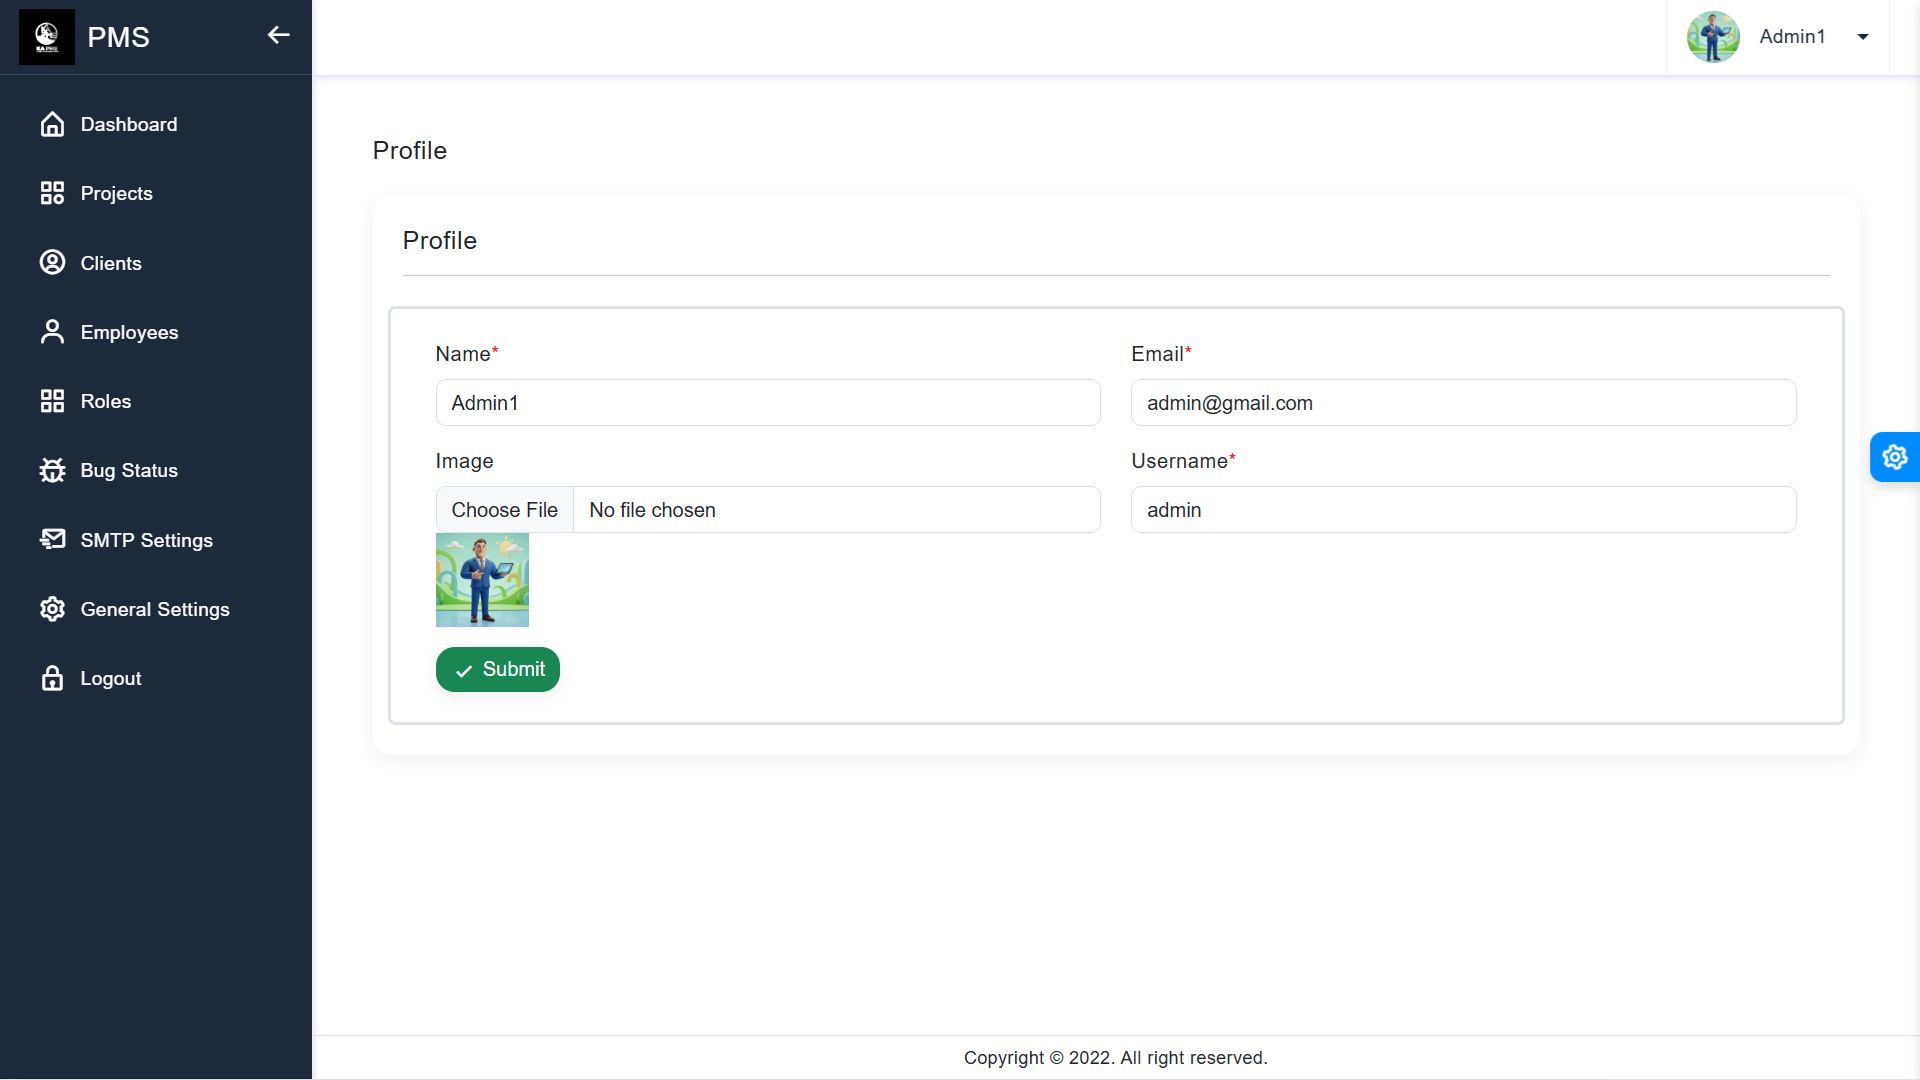Click the Admin1 avatar in header
This screenshot has height=1080, width=1920.
click(1713, 37)
